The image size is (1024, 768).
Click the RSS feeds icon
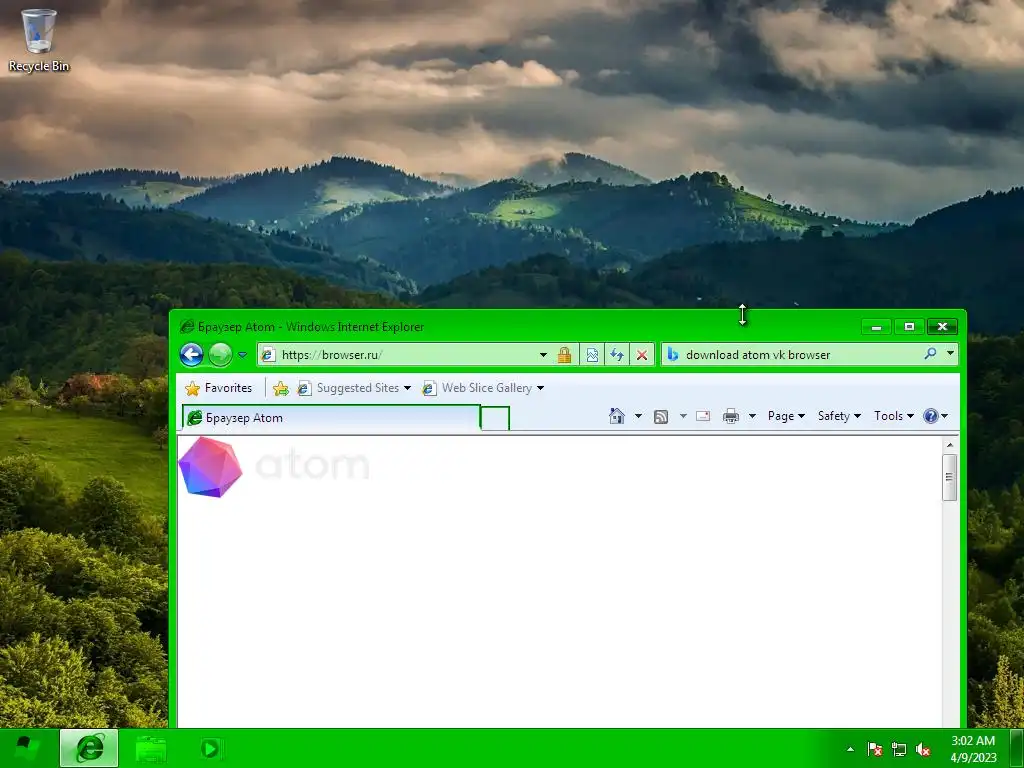tap(661, 417)
